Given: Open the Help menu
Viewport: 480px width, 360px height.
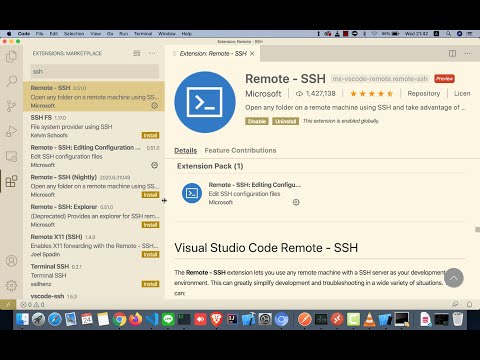Looking at the screenshot, I should pos(187,34).
